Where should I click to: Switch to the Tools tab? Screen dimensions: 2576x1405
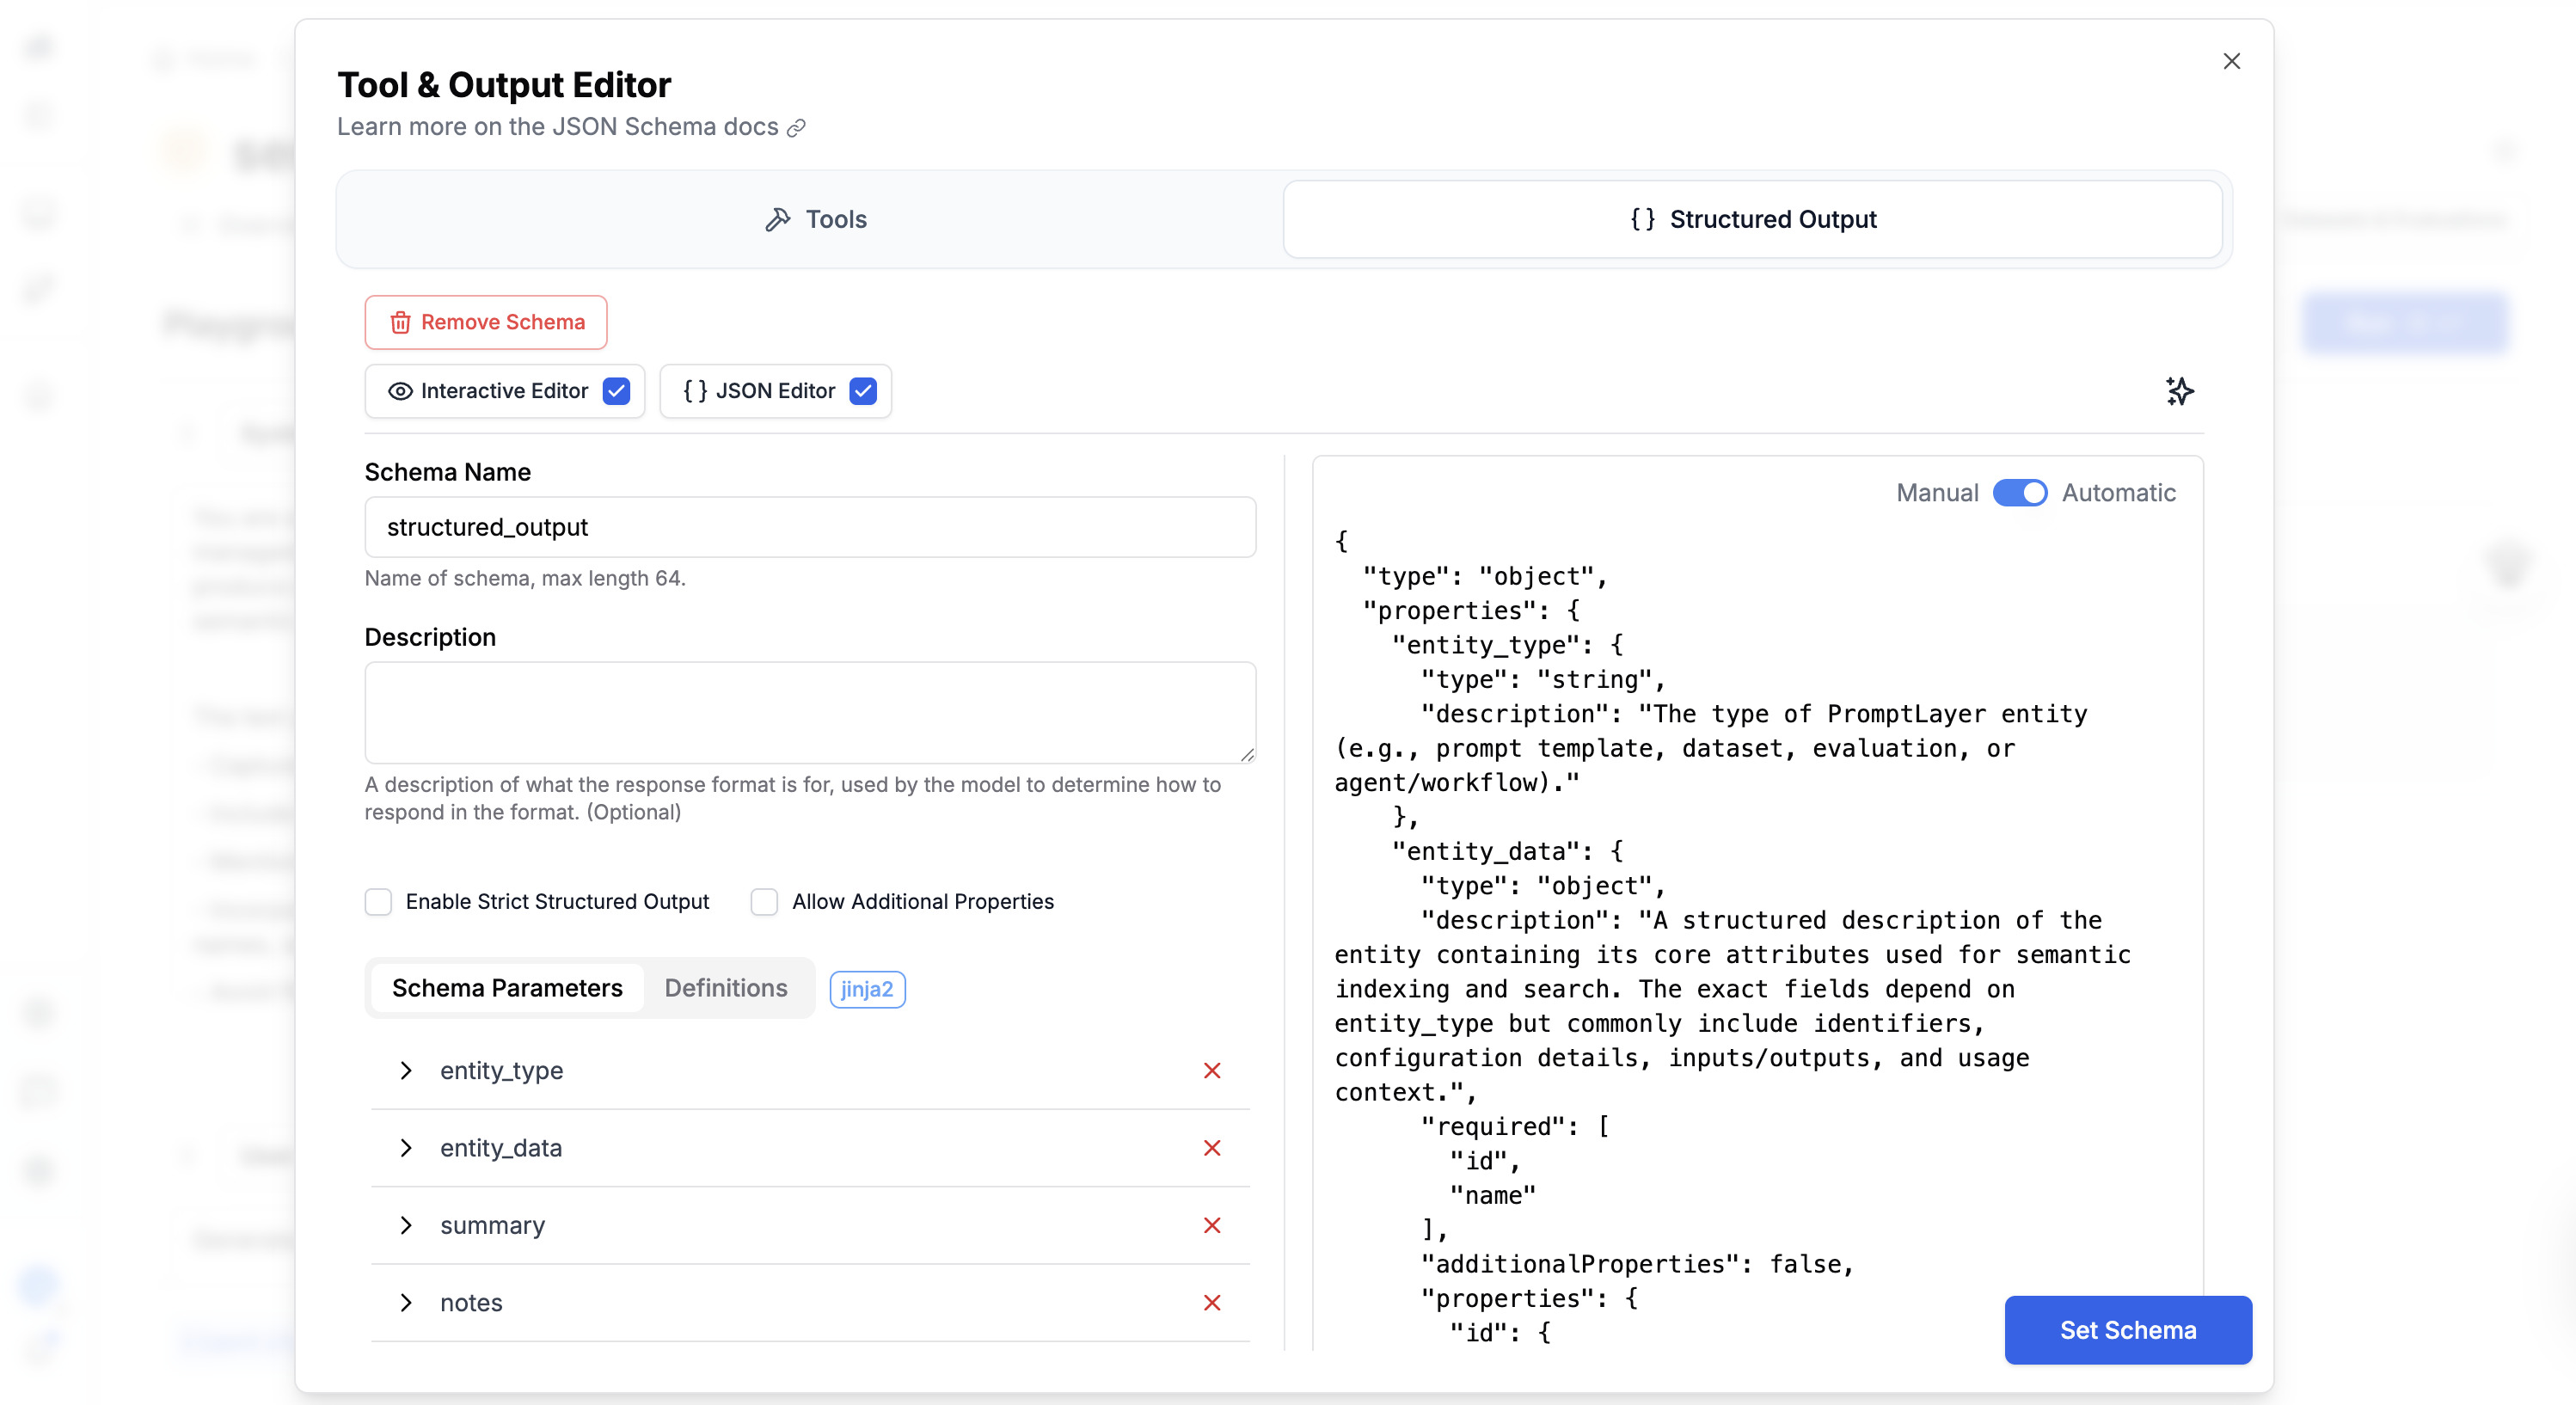pos(814,219)
